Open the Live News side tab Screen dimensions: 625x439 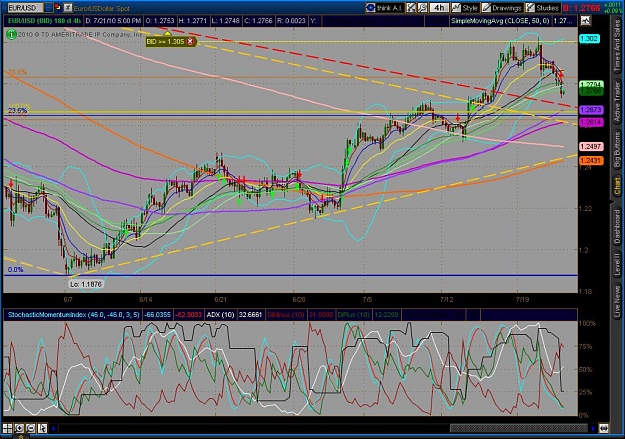pos(617,299)
